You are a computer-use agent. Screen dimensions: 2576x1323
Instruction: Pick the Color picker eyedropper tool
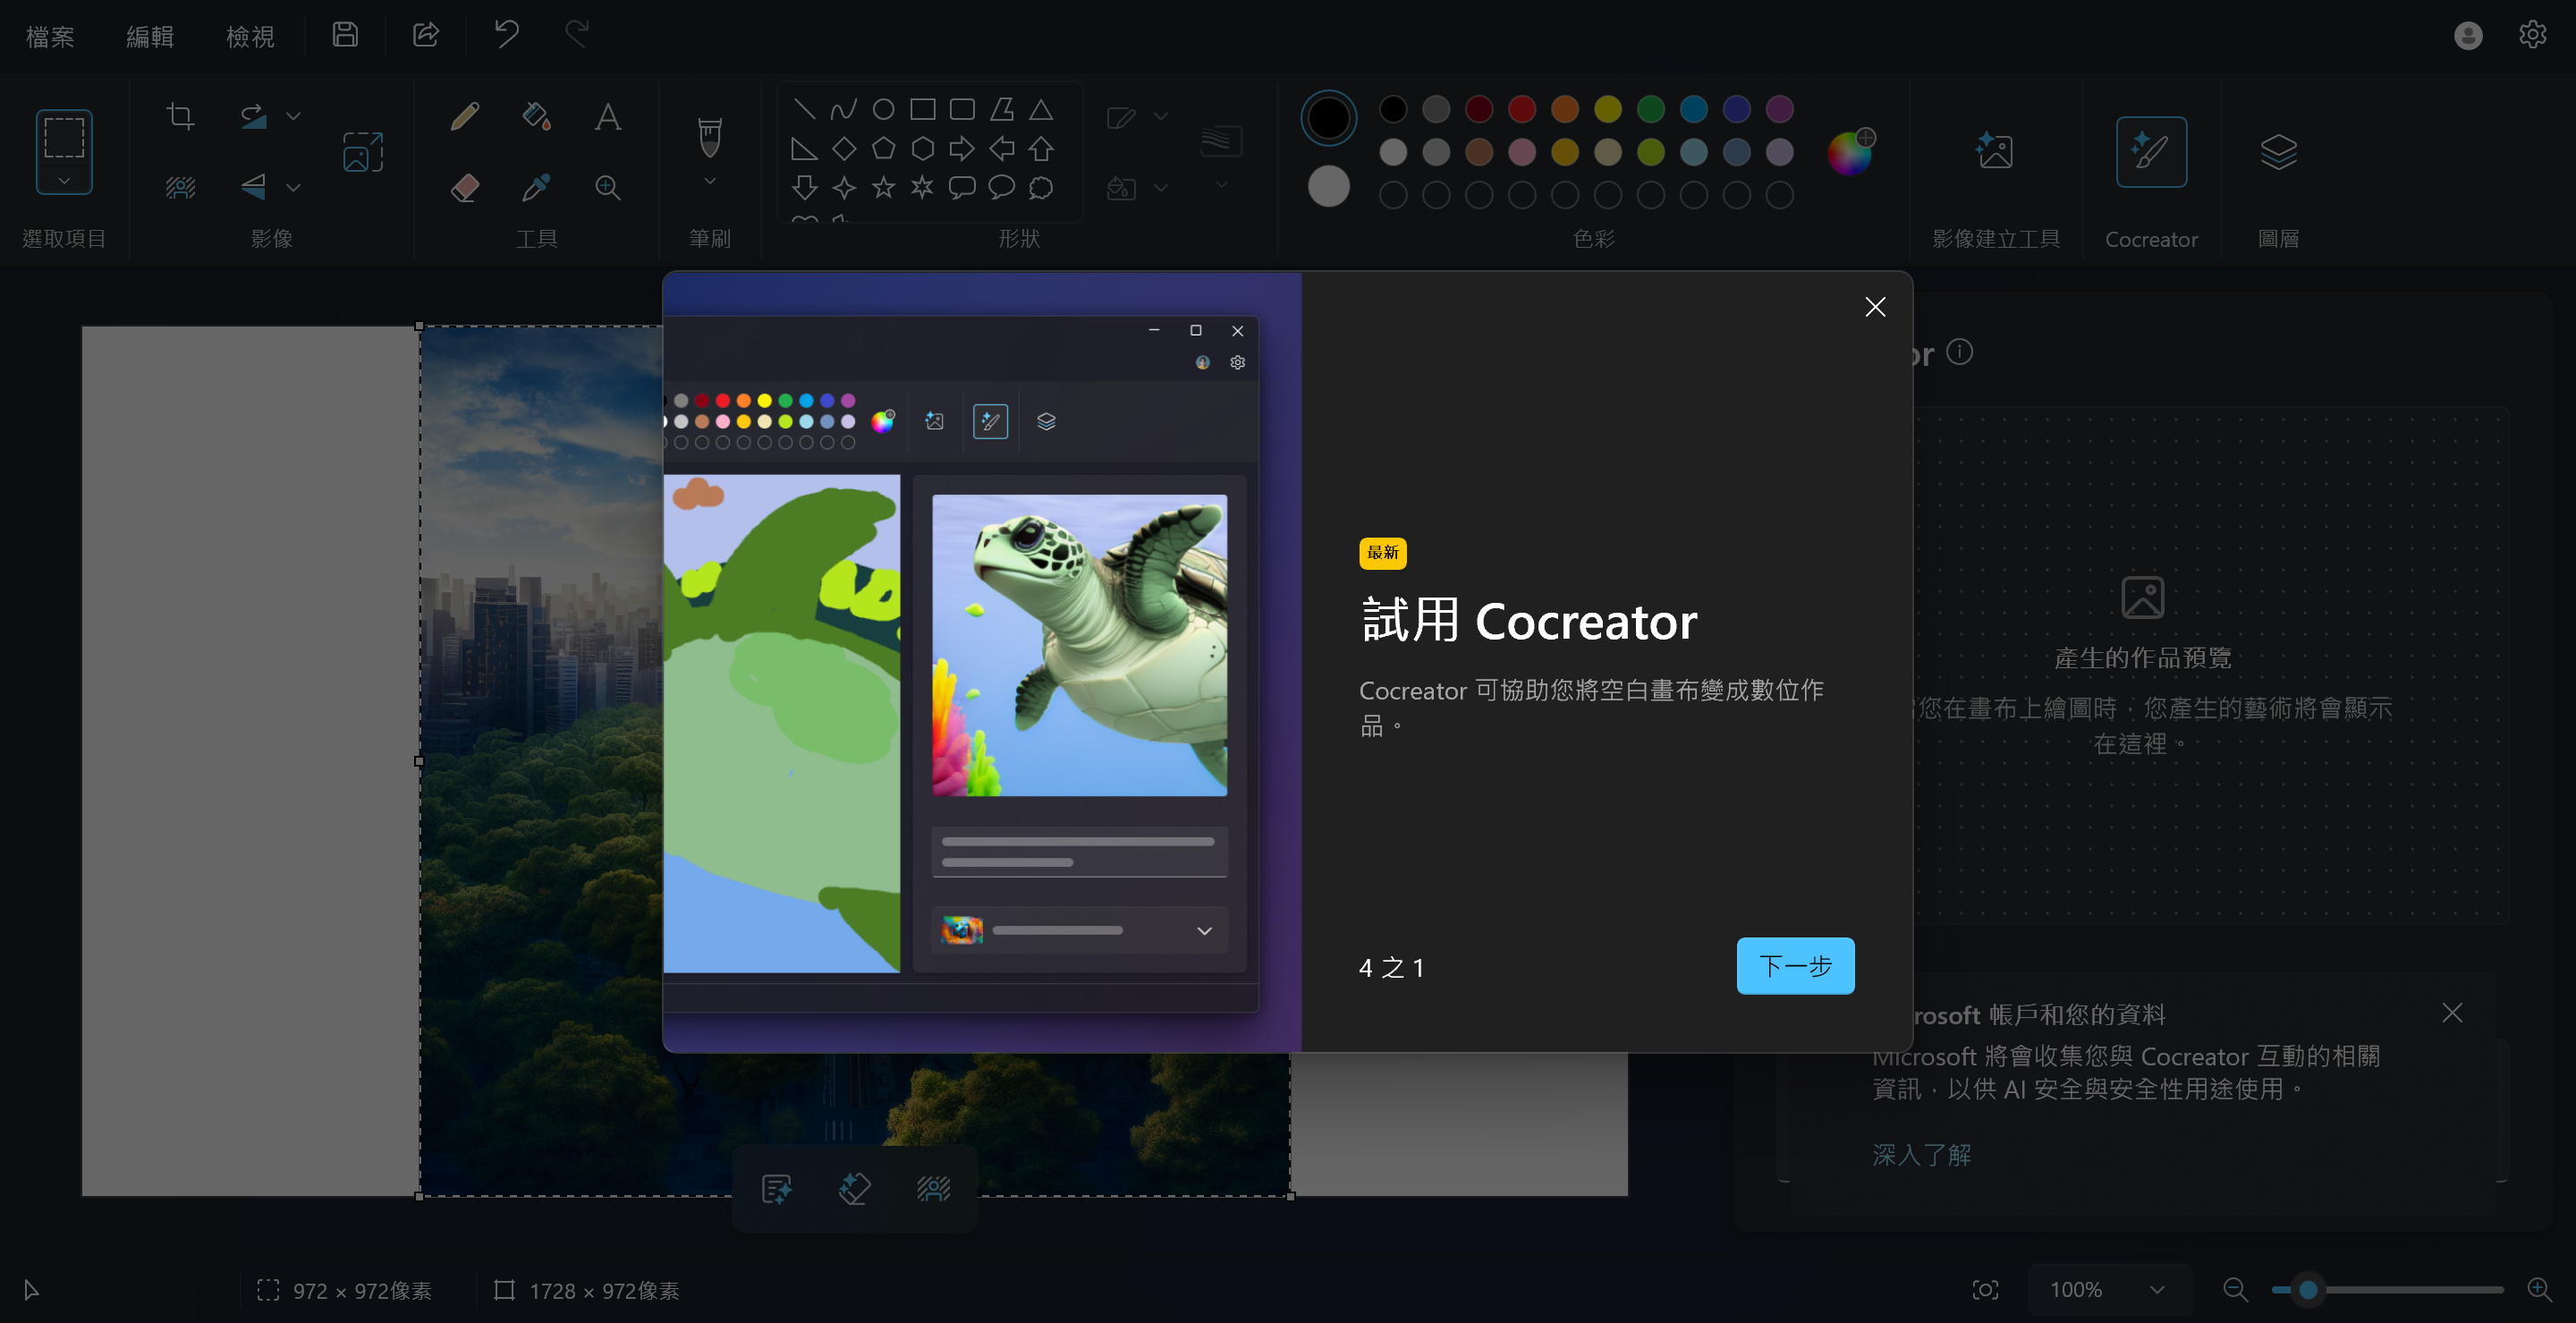[x=536, y=187]
